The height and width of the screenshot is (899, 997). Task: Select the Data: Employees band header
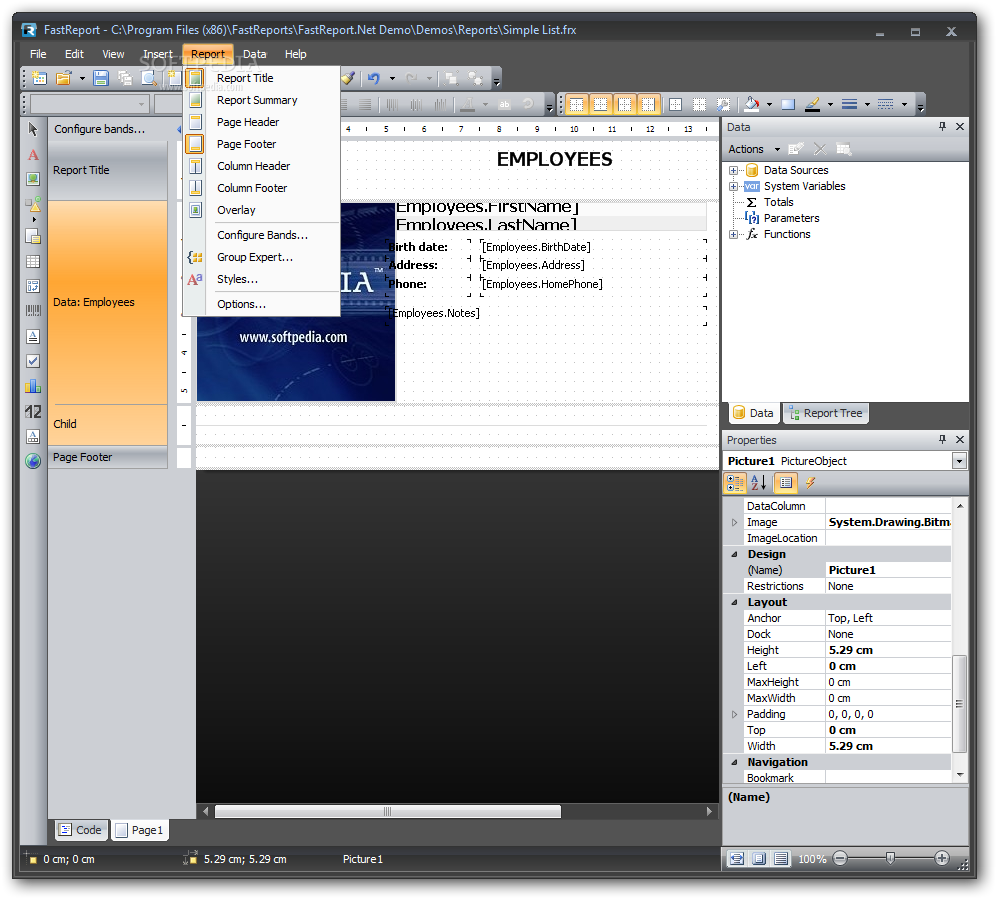click(108, 302)
